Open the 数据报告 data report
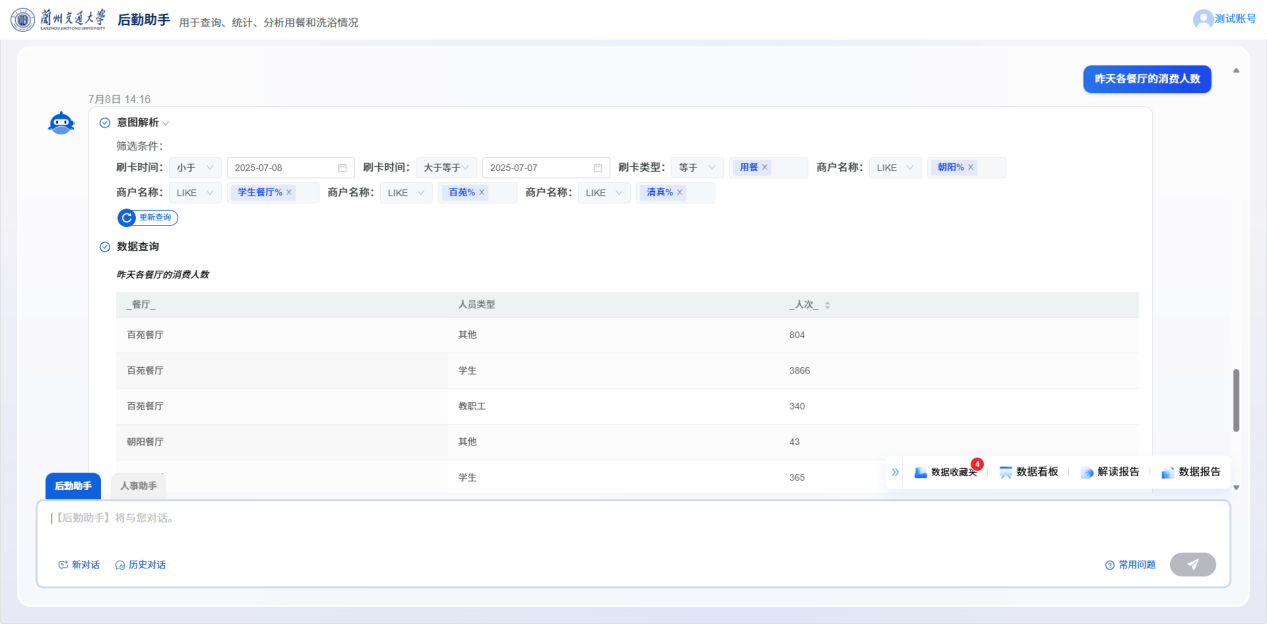Viewport: 1267px width, 624px height. [x=1190, y=472]
